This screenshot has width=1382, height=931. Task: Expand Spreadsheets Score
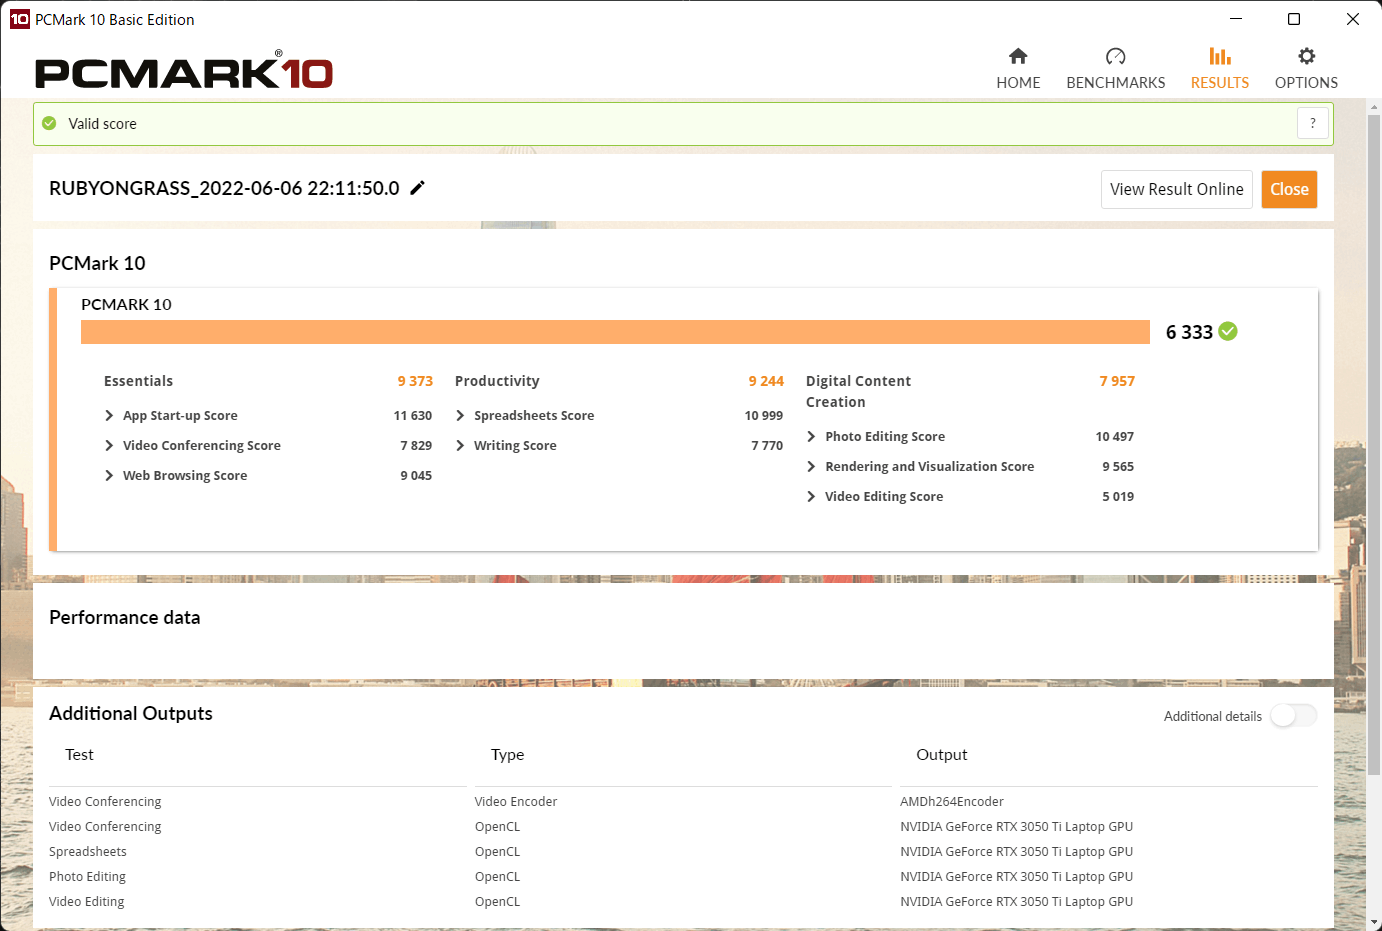(x=460, y=415)
